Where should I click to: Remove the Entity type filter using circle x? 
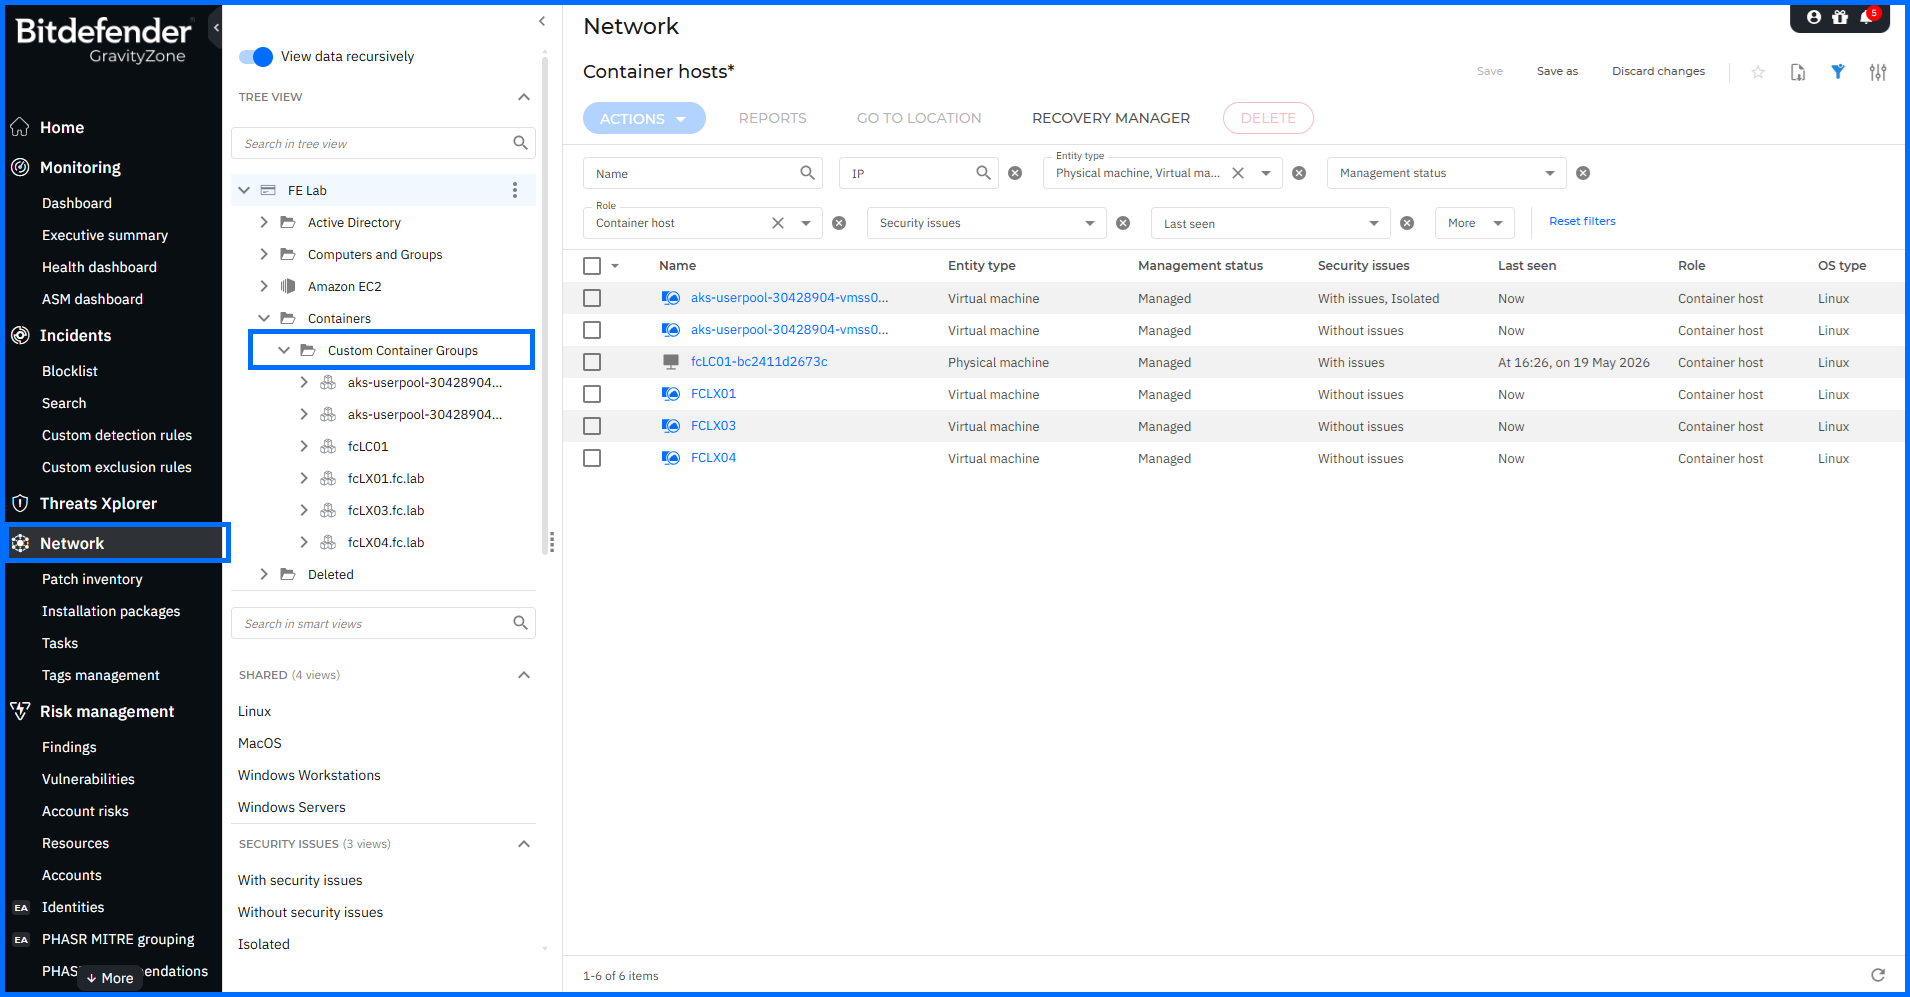(1299, 173)
